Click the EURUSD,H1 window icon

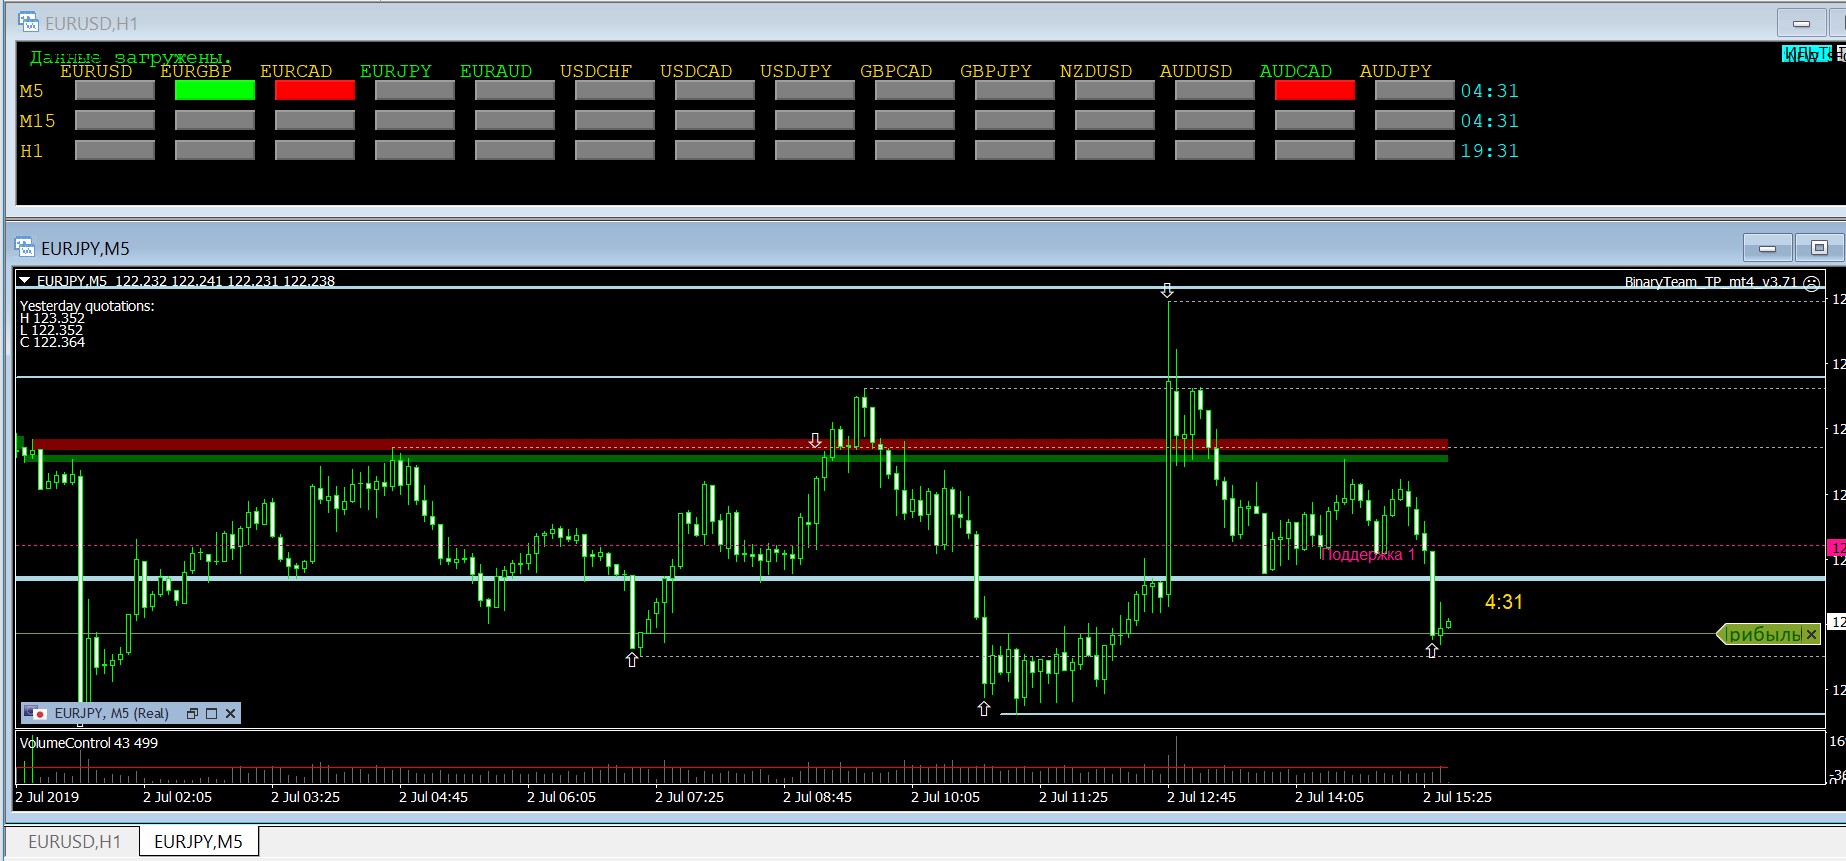tap(28, 22)
